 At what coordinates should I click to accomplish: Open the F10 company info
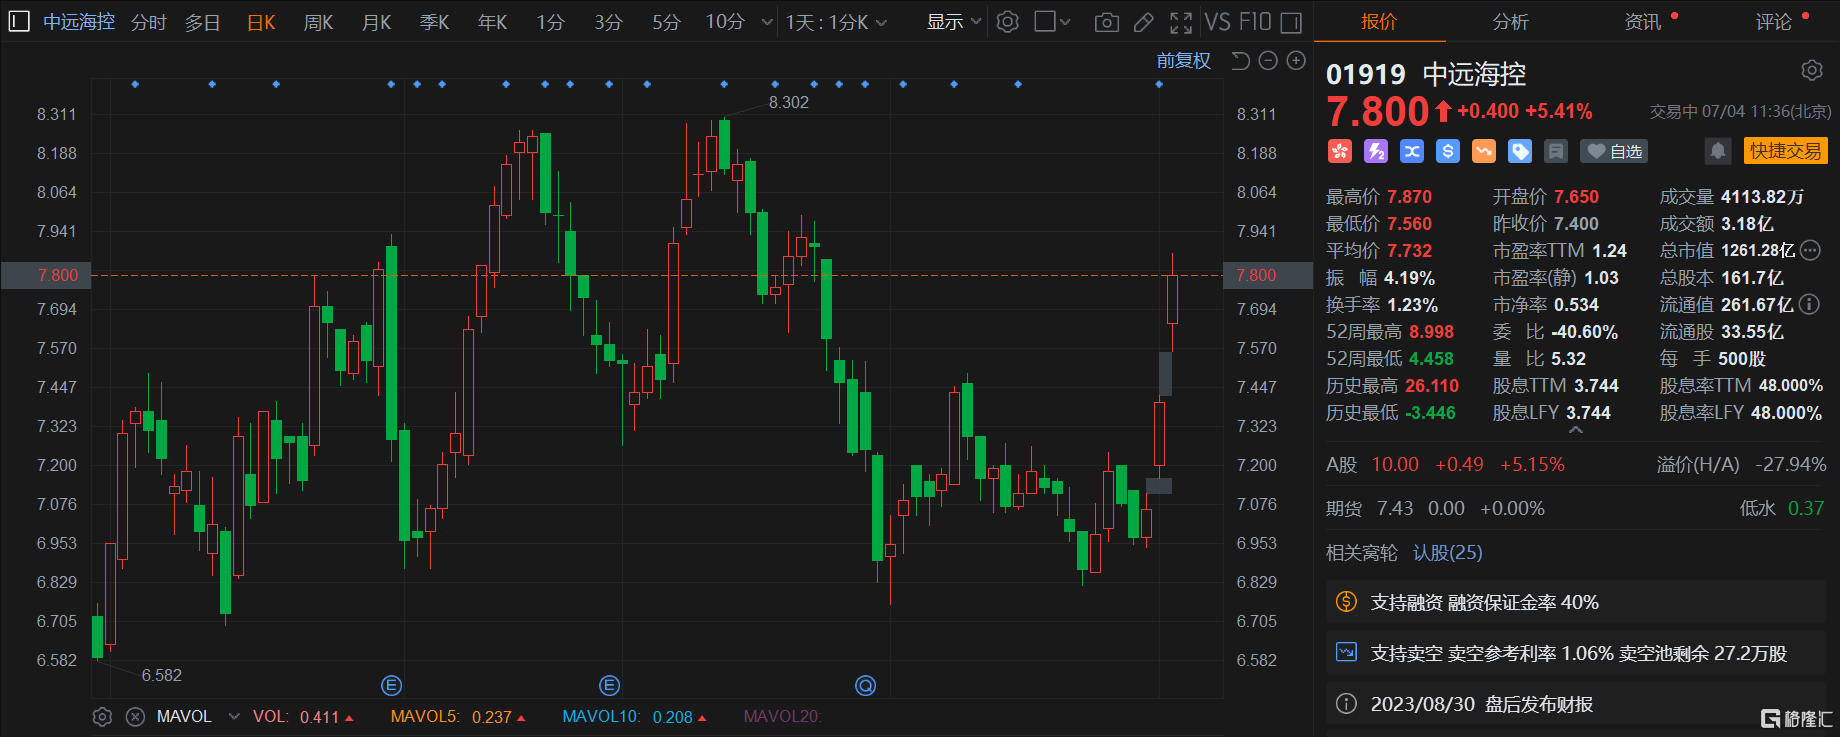[1255, 22]
